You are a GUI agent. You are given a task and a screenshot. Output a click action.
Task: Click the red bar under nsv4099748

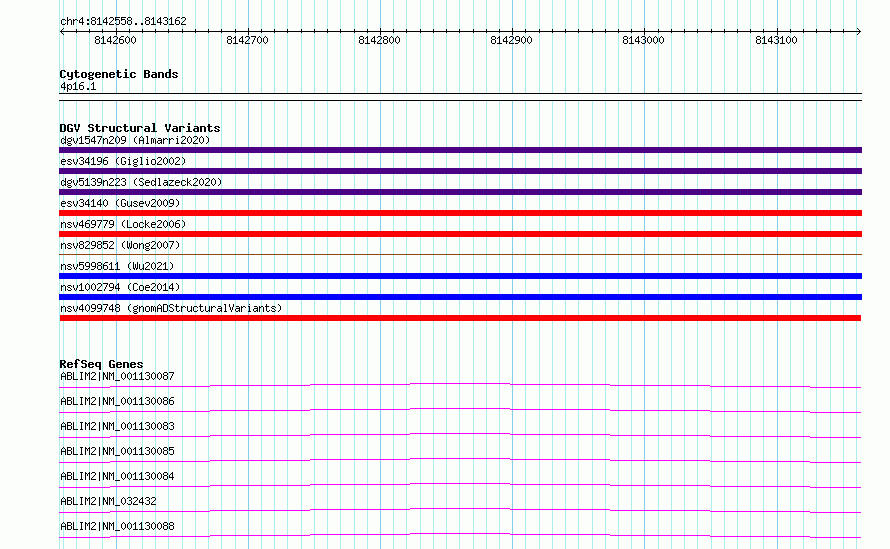coord(460,318)
